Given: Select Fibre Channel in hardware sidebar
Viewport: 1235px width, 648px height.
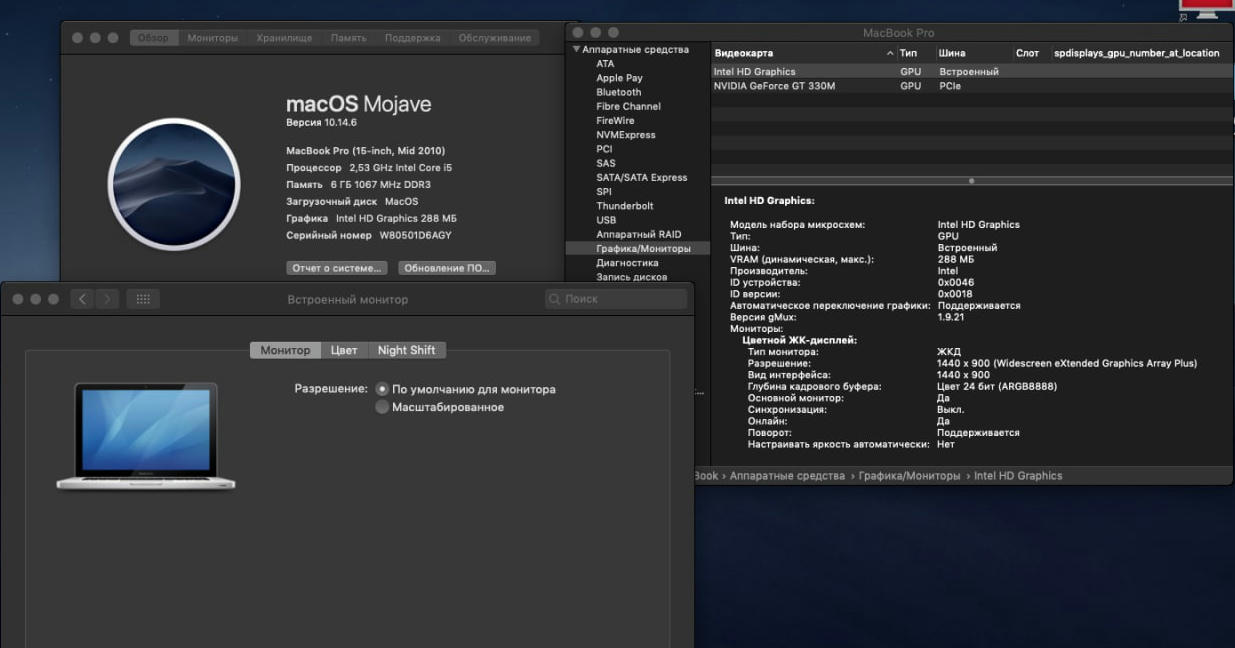Looking at the screenshot, I should pyautogui.click(x=628, y=106).
